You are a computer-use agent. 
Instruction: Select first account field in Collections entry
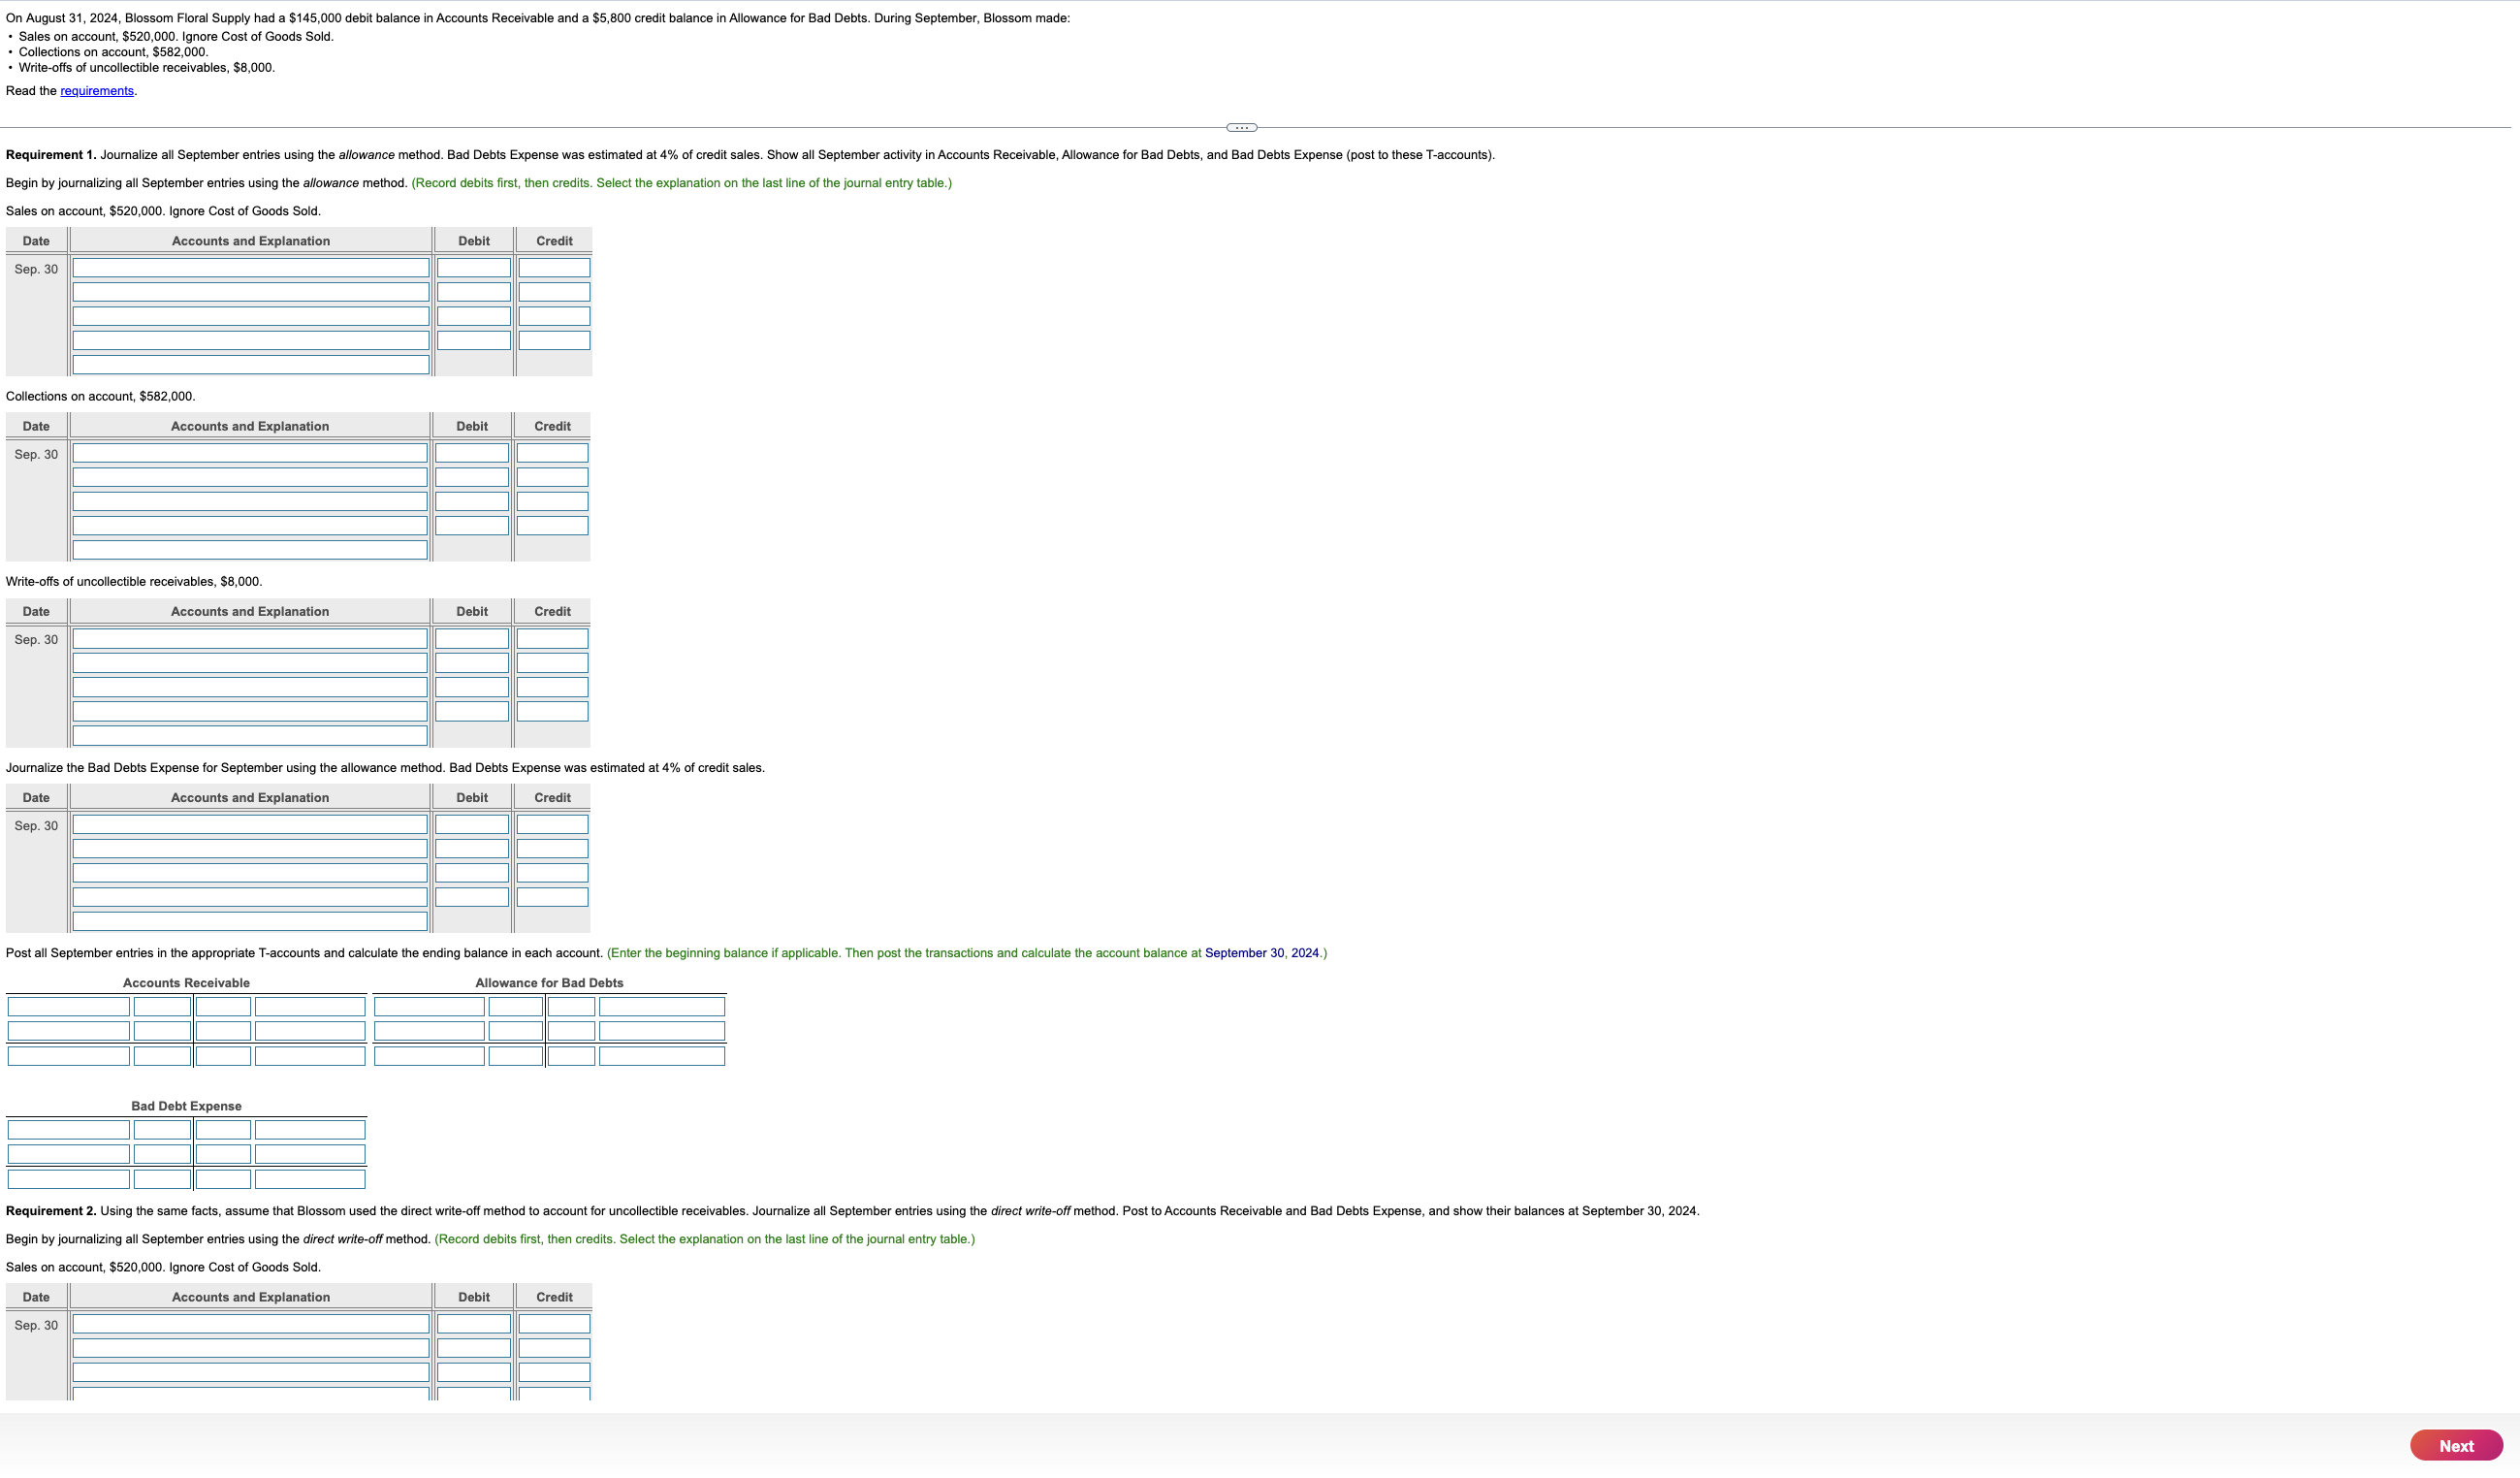click(x=249, y=453)
